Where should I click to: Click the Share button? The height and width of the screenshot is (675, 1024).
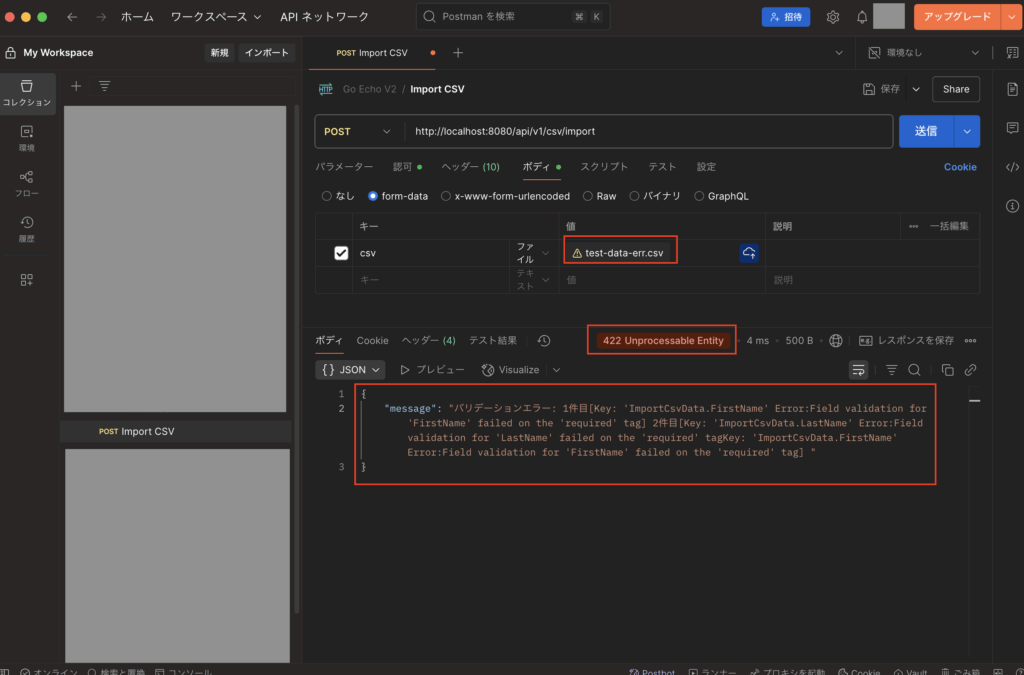pos(955,89)
